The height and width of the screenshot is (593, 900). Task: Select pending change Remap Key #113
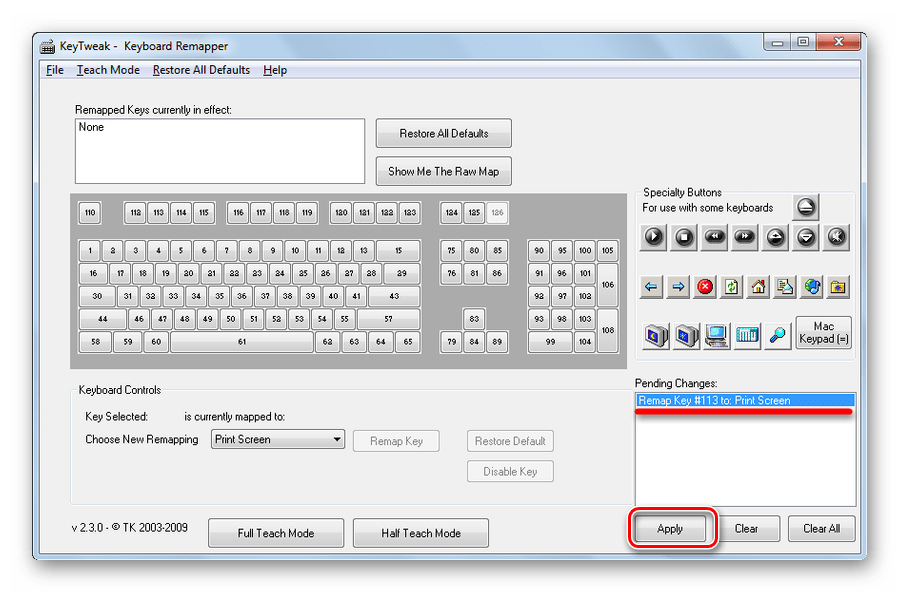(714, 401)
